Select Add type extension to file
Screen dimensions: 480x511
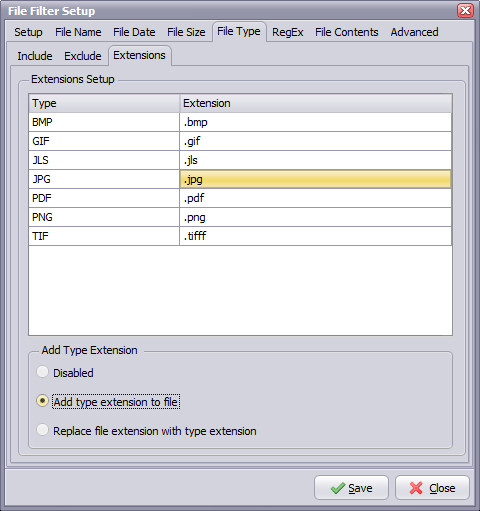42,401
